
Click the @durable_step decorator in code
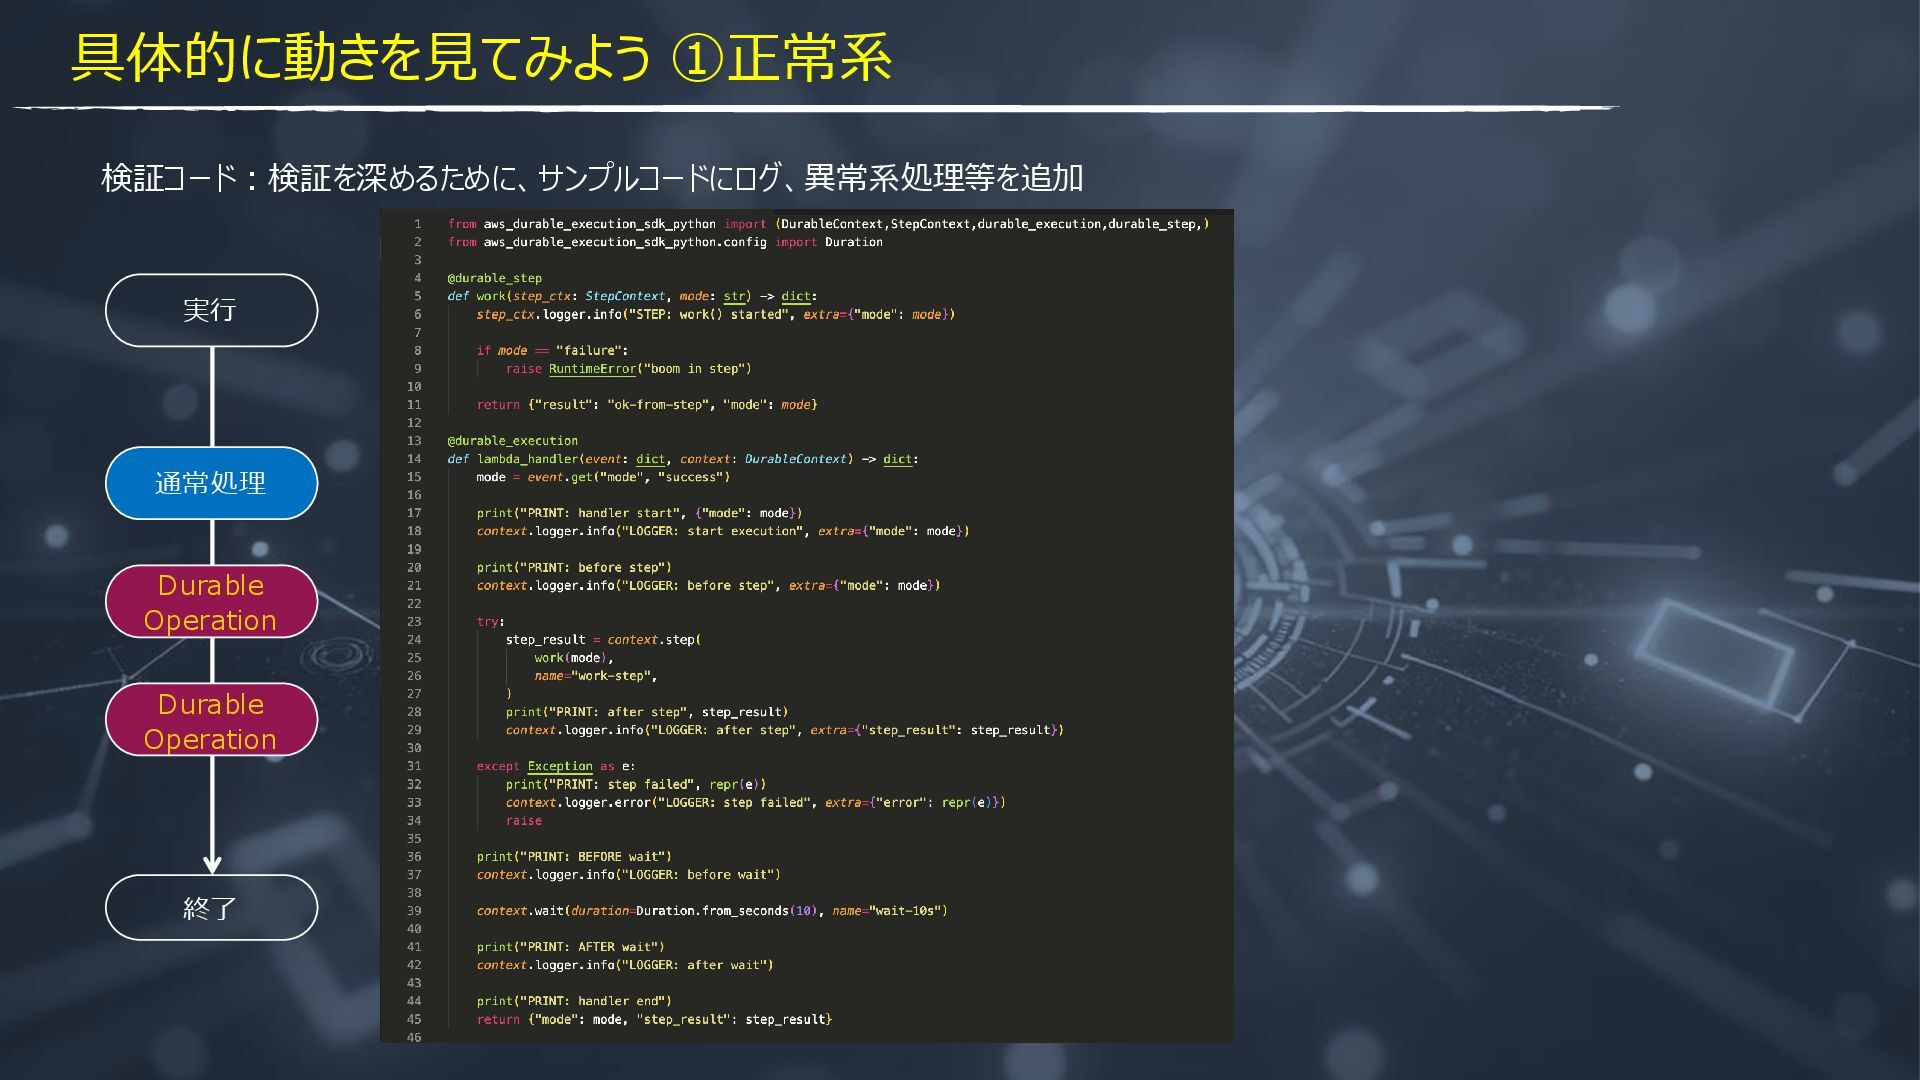[x=494, y=278]
